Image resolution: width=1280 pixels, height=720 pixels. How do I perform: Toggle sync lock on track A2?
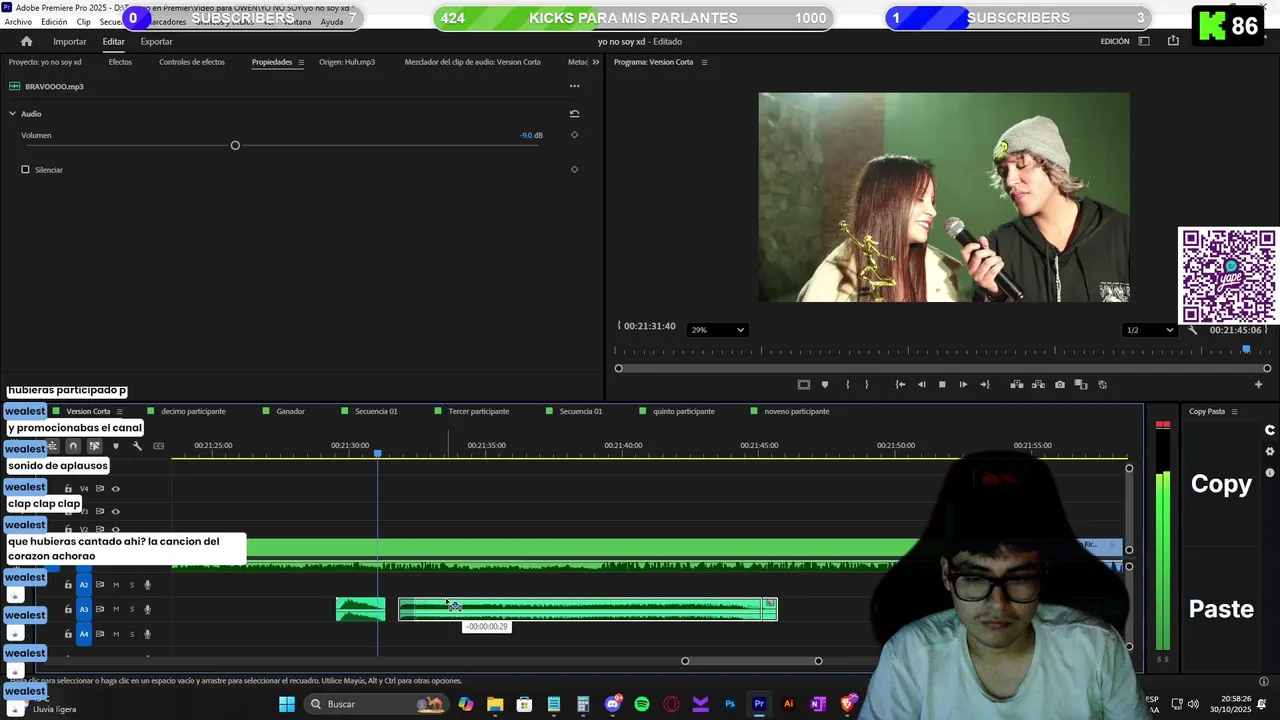click(100, 585)
